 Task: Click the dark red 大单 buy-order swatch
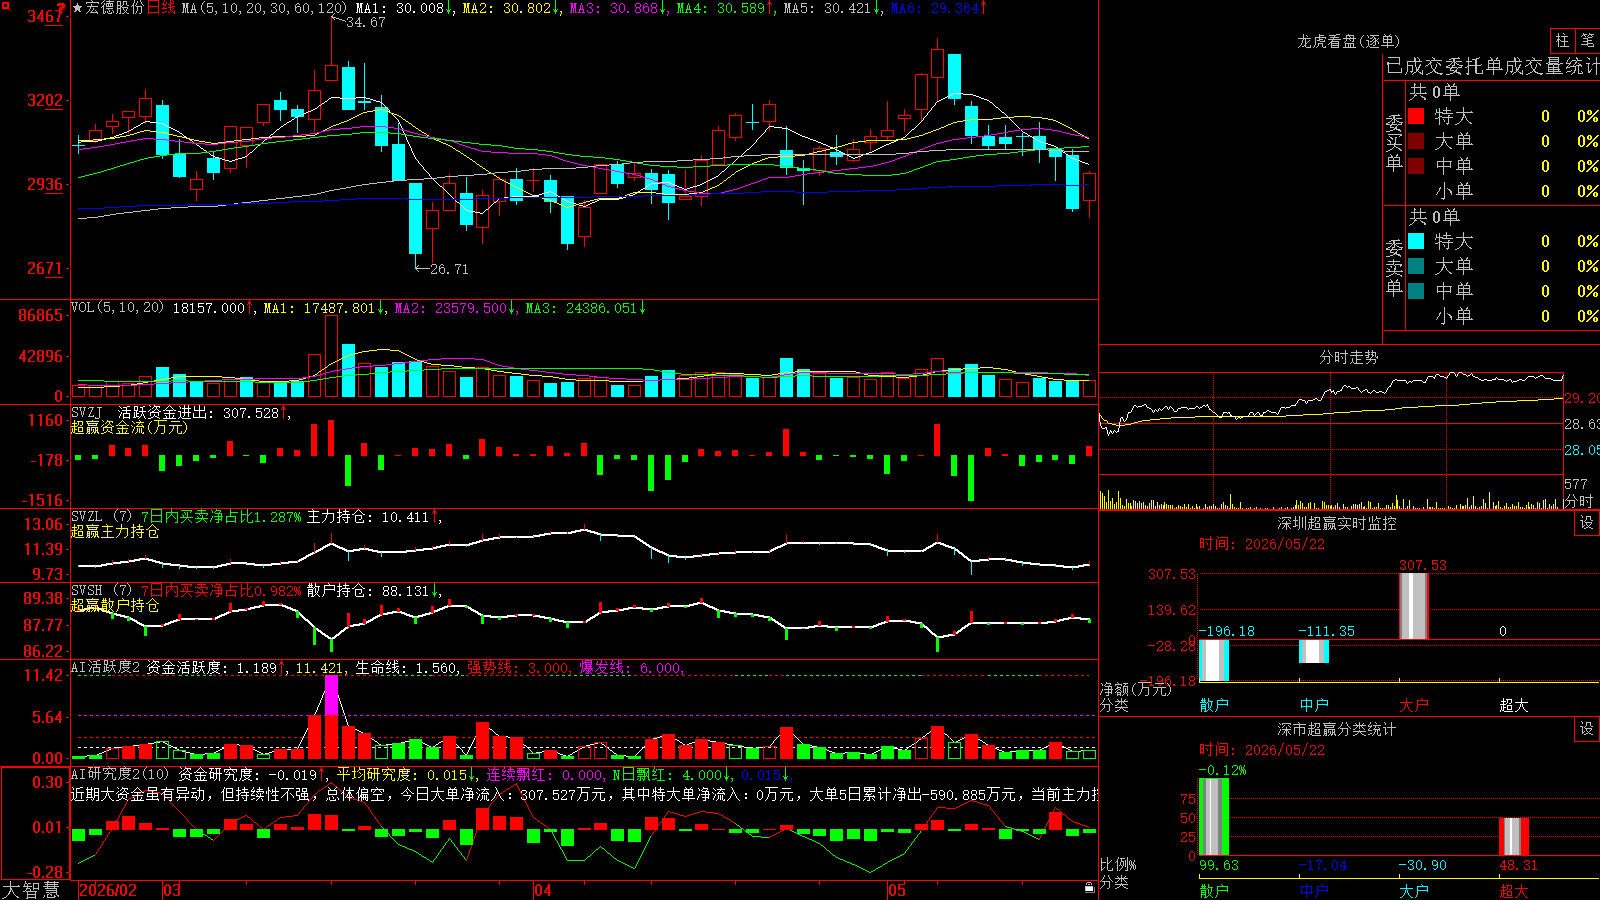point(1416,141)
